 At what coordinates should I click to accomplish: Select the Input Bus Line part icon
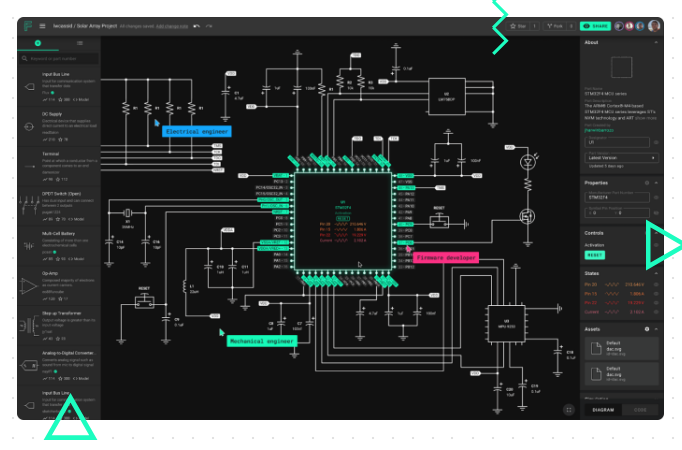(28, 87)
